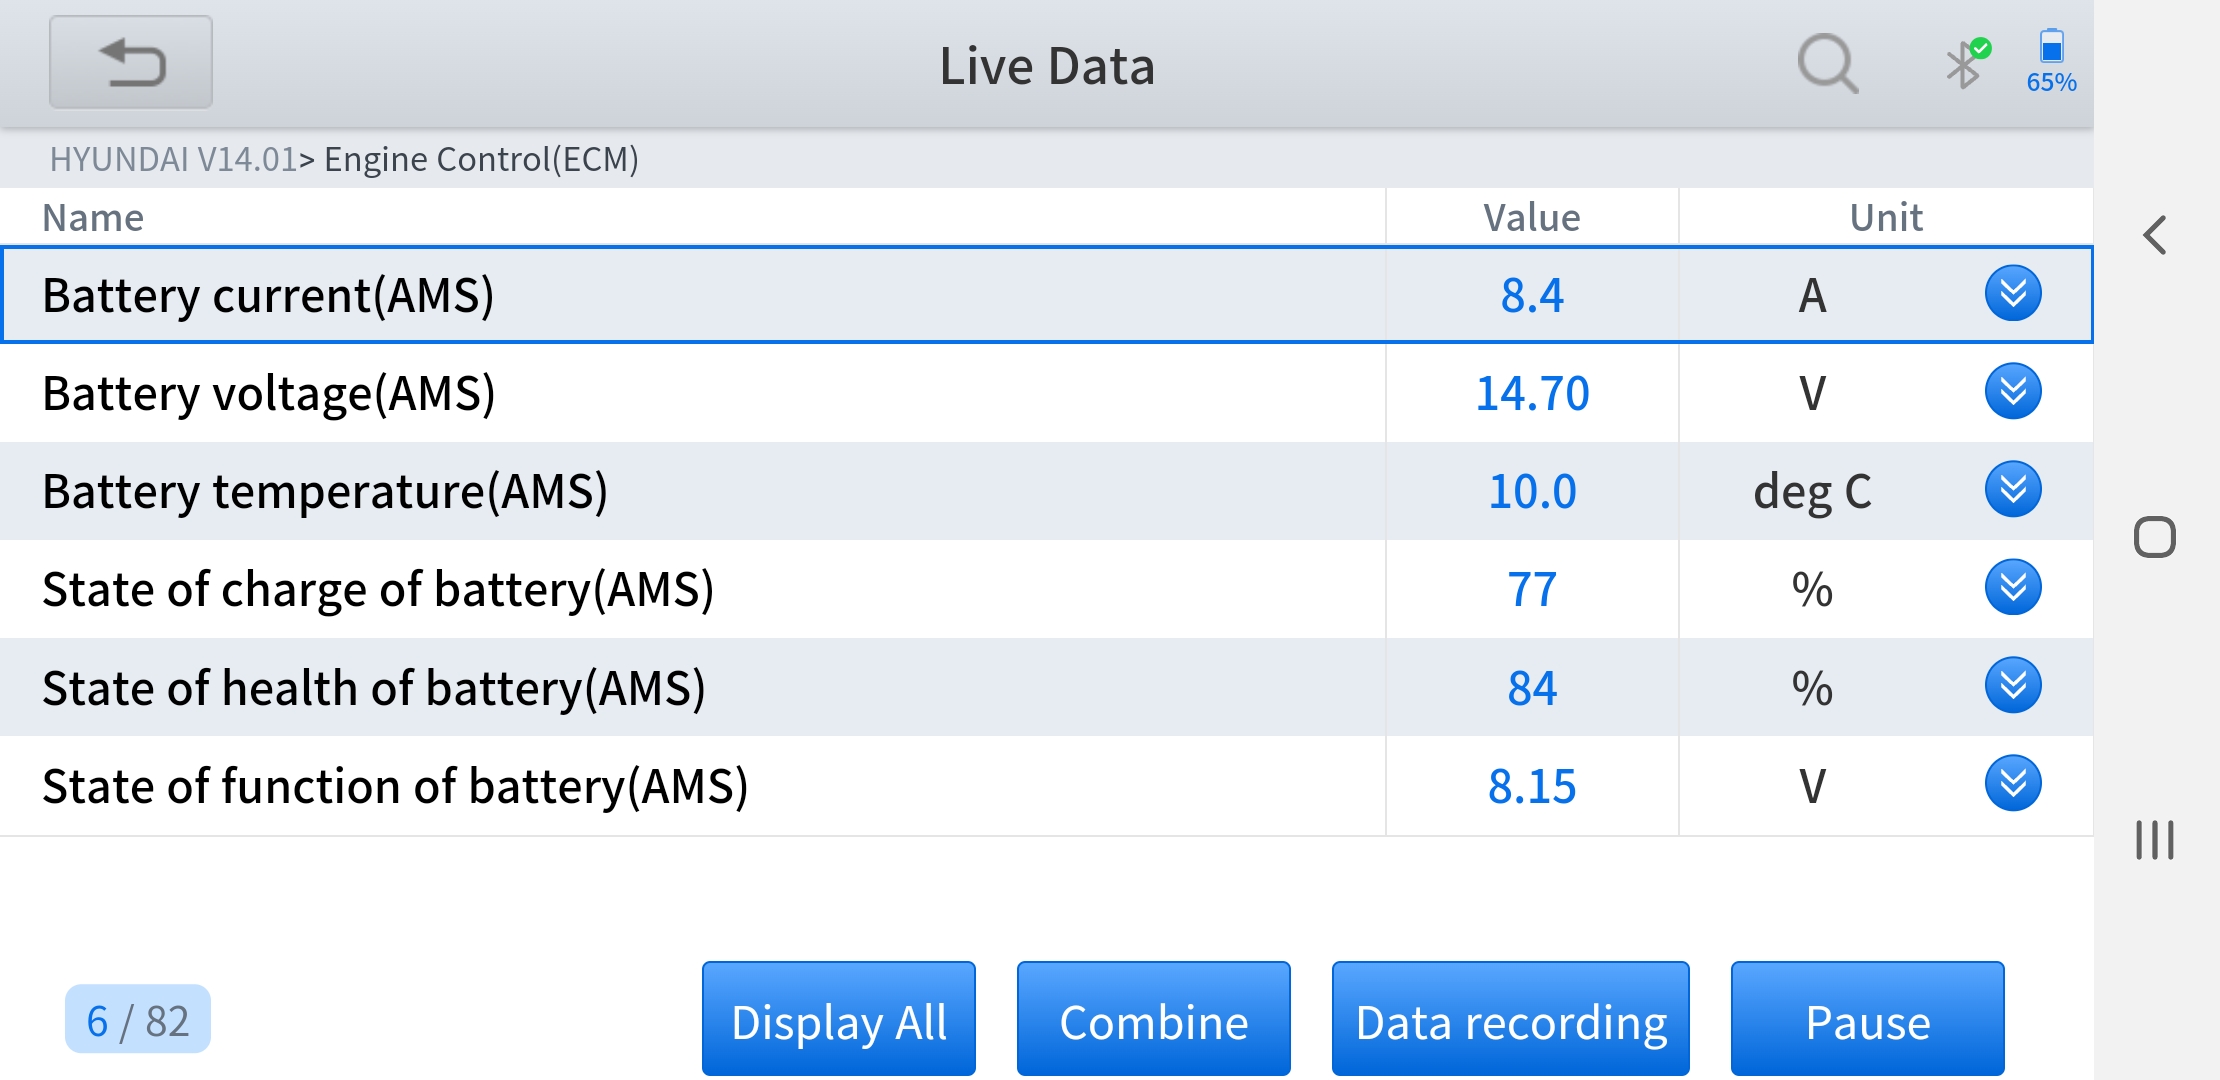
Task: Click the Combine button
Action: [x=1153, y=1020]
